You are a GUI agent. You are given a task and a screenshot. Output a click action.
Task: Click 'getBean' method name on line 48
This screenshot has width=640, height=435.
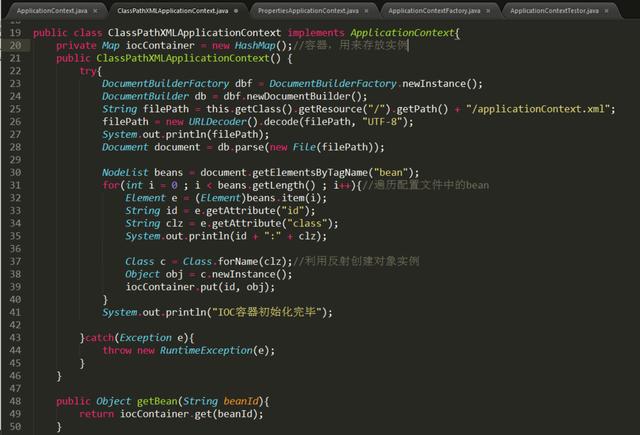[x=157, y=401]
